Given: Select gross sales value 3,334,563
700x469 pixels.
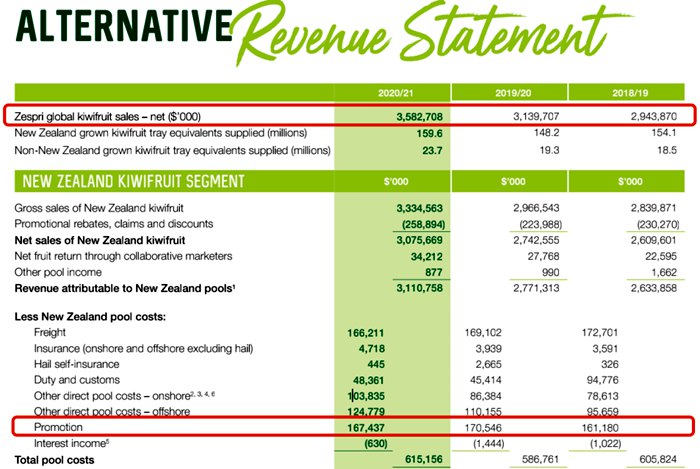Looking at the screenshot, I should [419, 208].
